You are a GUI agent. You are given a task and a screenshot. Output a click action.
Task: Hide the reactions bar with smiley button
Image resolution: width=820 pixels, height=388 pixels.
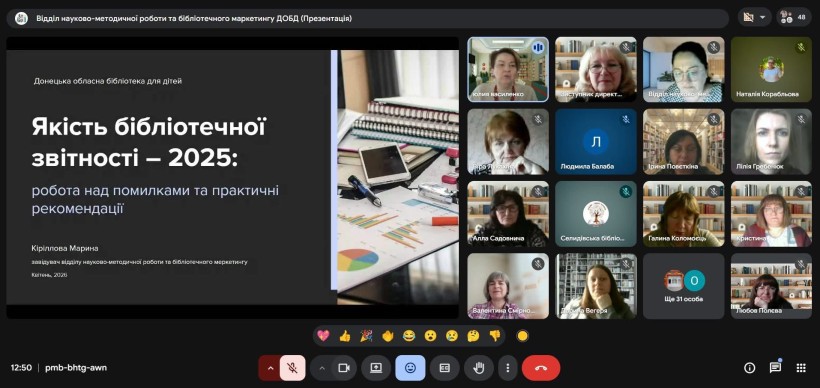coord(411,368)
